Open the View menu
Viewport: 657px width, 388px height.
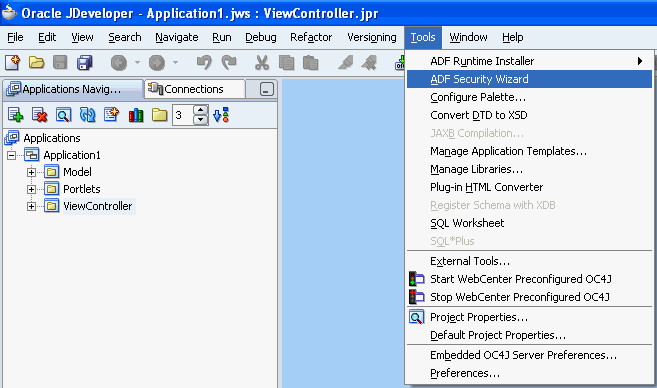point(82,37)
